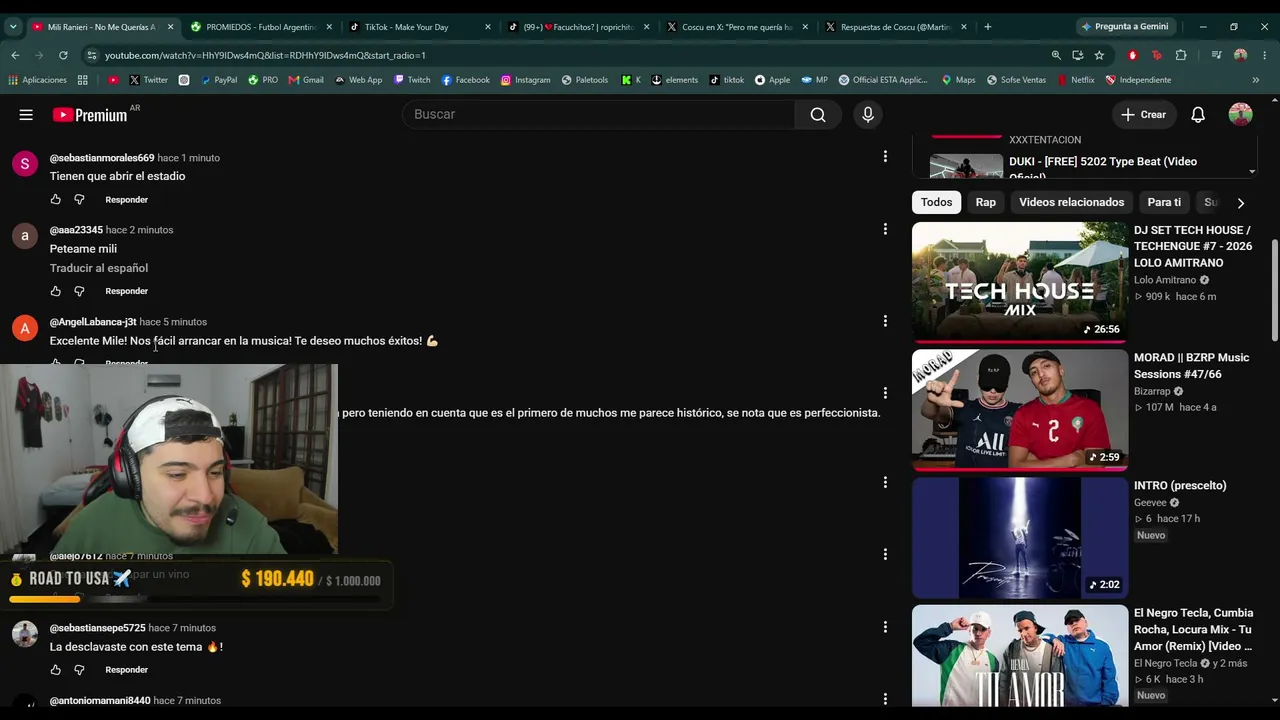Open the Gmail bookmark
This screenshot has width=1280, height=720.
[306, 80]
